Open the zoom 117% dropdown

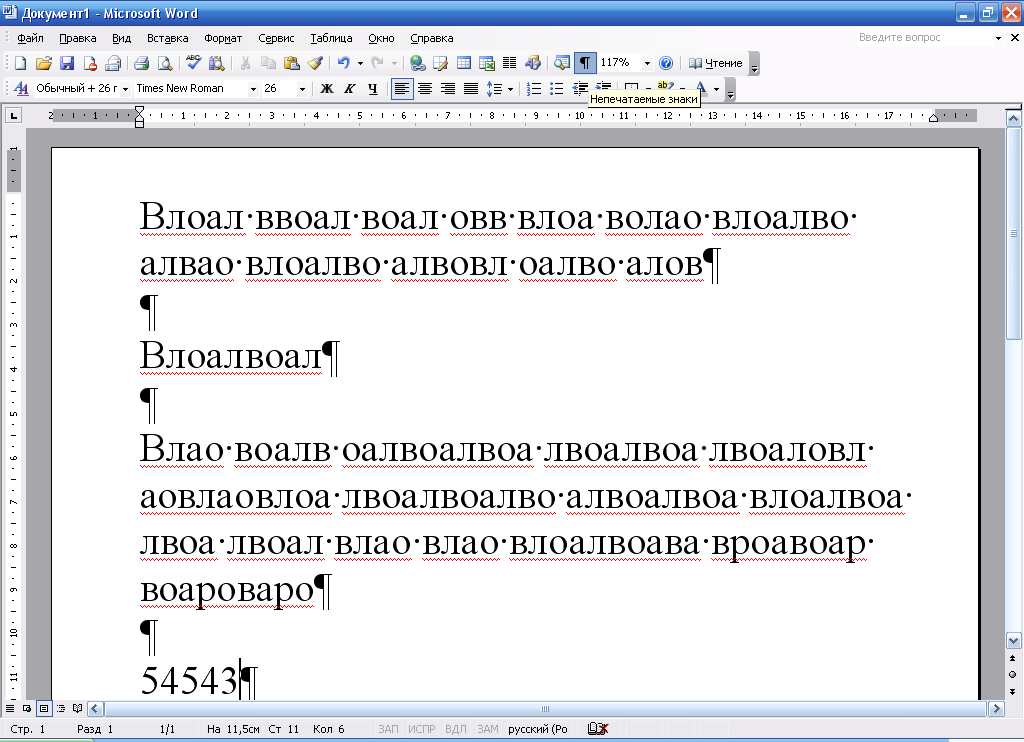click(x=647, y=63)
